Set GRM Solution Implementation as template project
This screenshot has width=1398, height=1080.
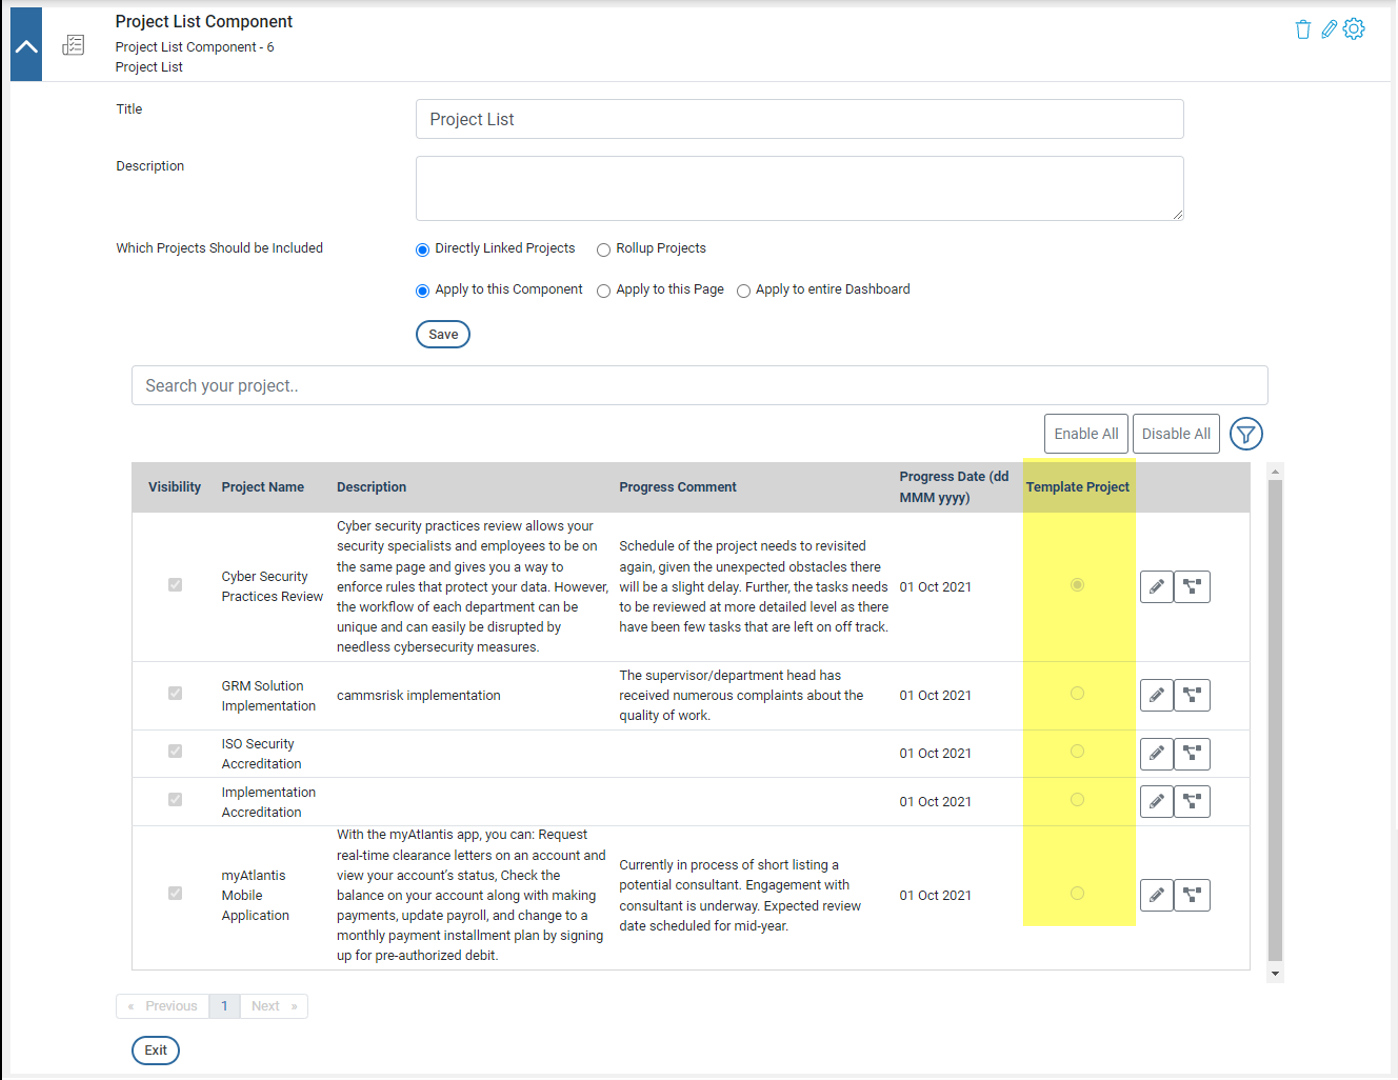point(1077,693)
